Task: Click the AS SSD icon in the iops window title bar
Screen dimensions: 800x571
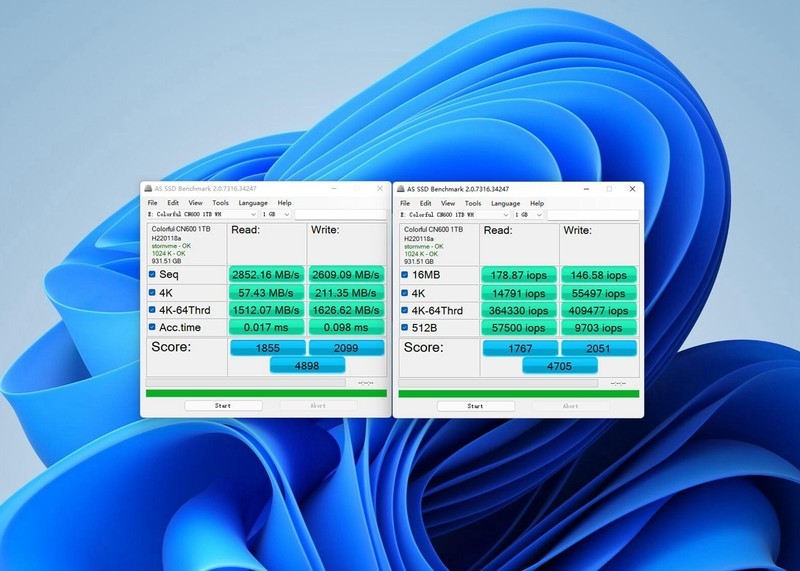Action: pos(400,188)
